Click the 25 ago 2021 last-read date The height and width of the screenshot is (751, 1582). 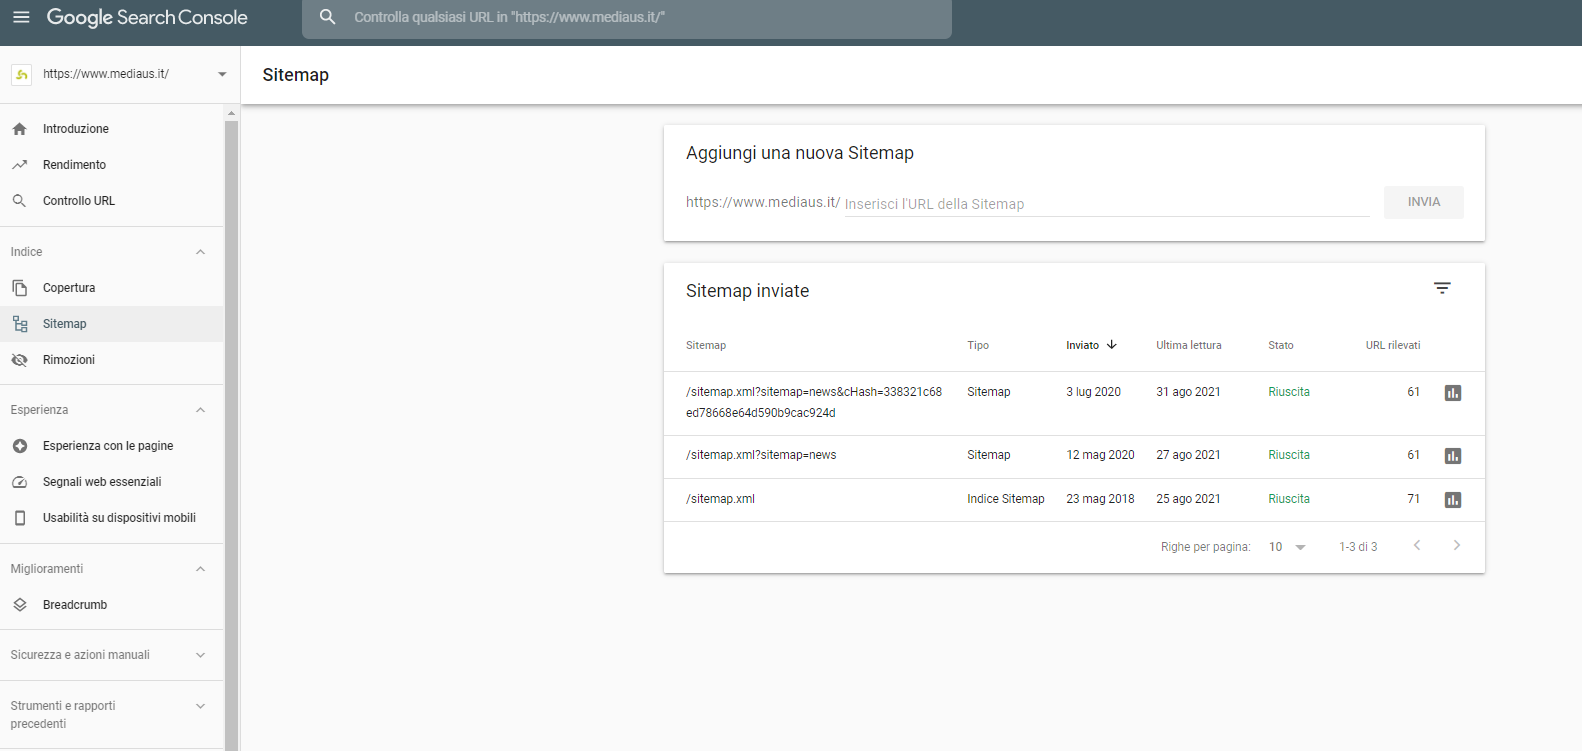1188,499
